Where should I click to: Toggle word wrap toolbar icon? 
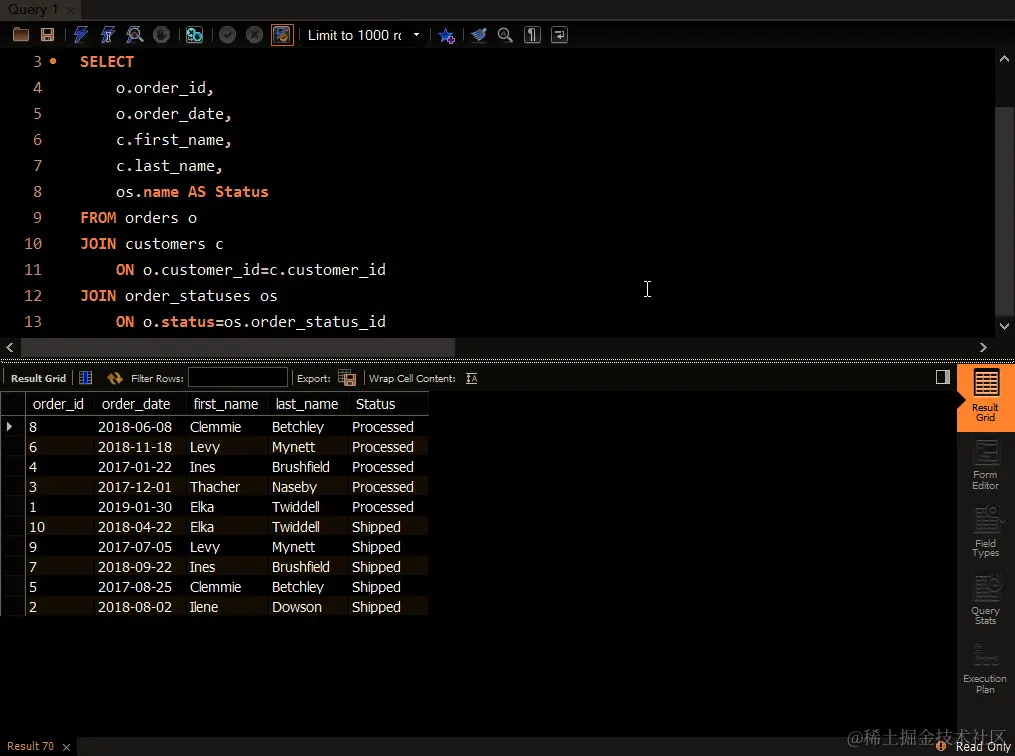pyautogui.click(x=559, y=35)
